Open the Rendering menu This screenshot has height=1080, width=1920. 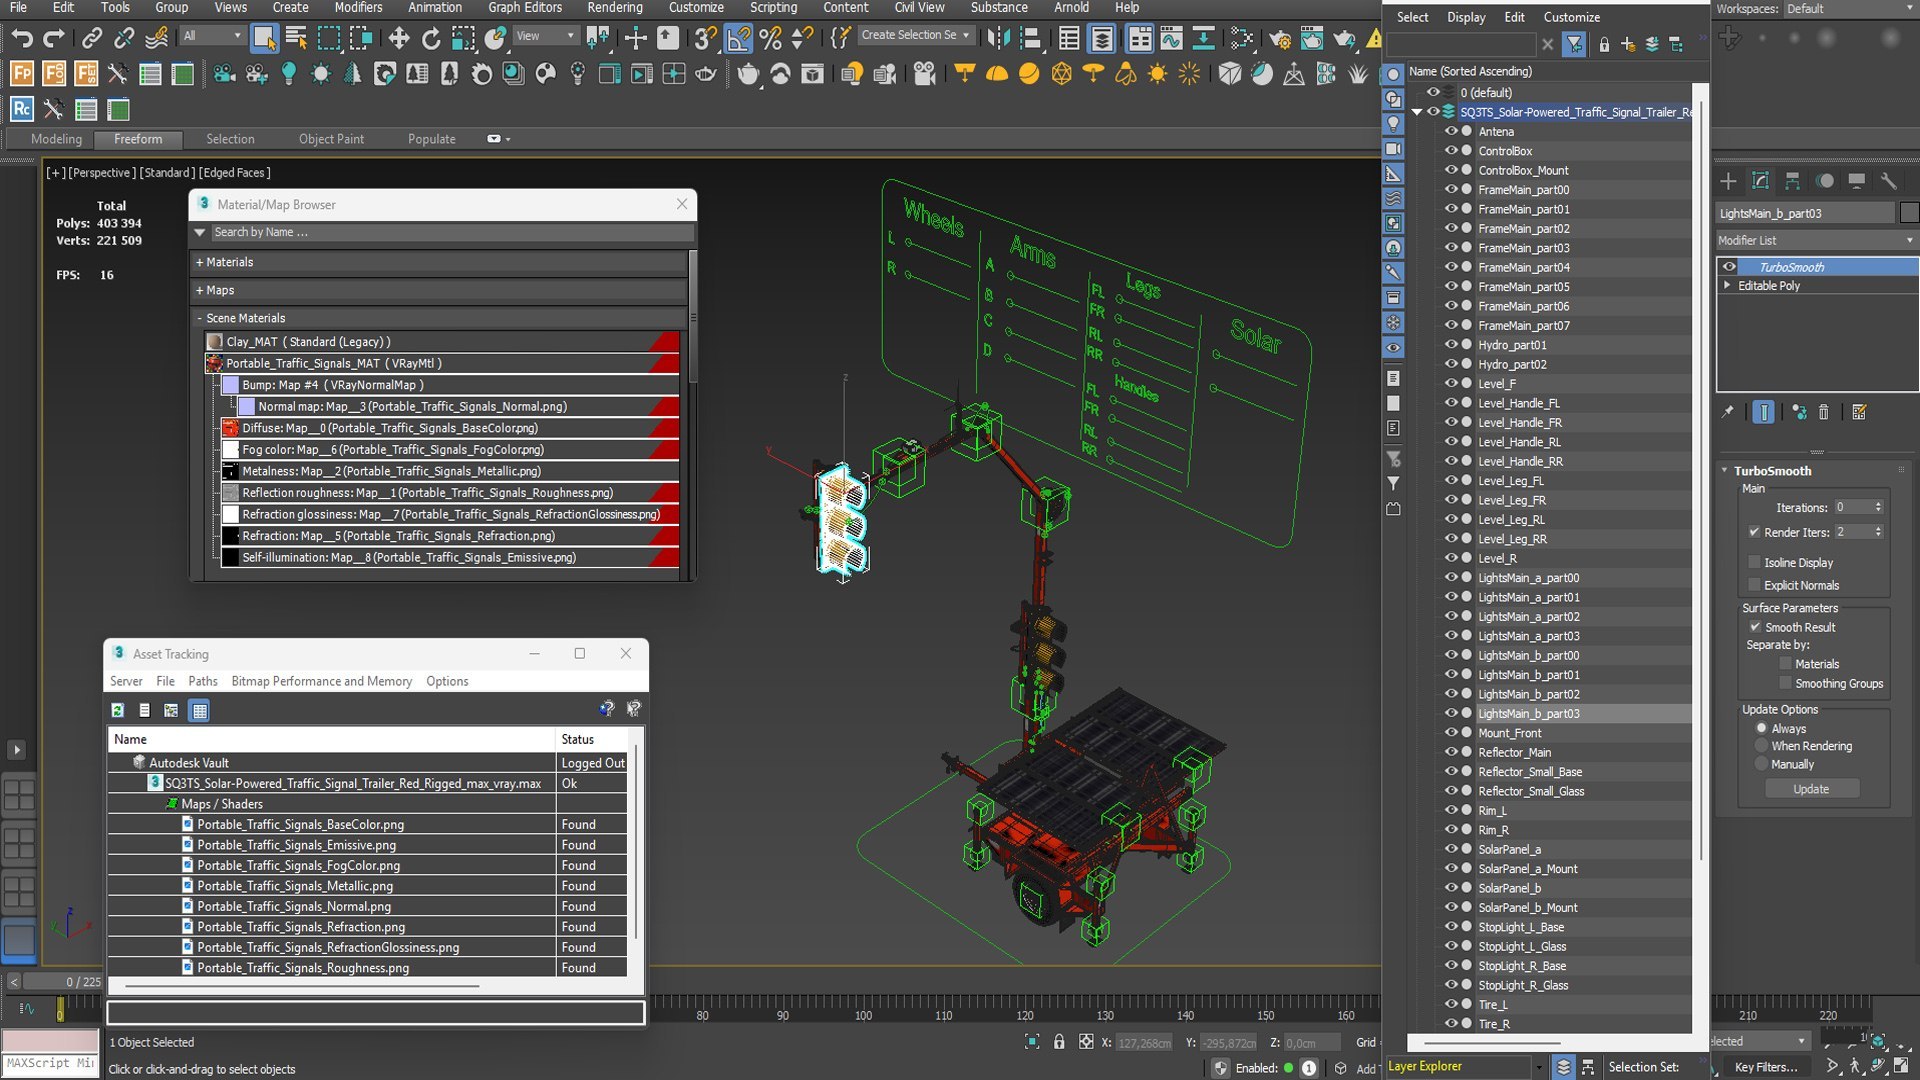click(x=614, y=8)
